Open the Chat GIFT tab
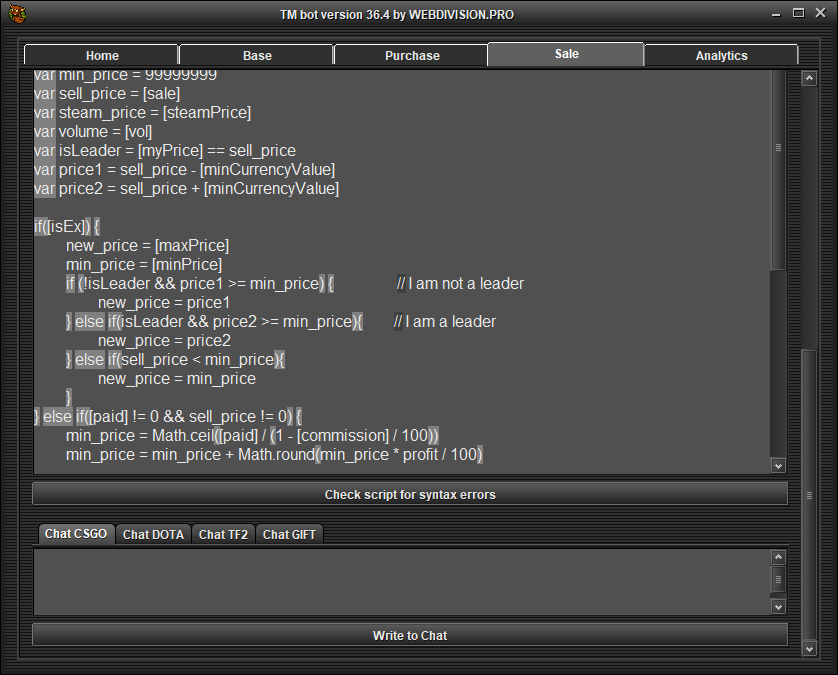Screen dimensions: 838x675 click(x=289, y=535)
